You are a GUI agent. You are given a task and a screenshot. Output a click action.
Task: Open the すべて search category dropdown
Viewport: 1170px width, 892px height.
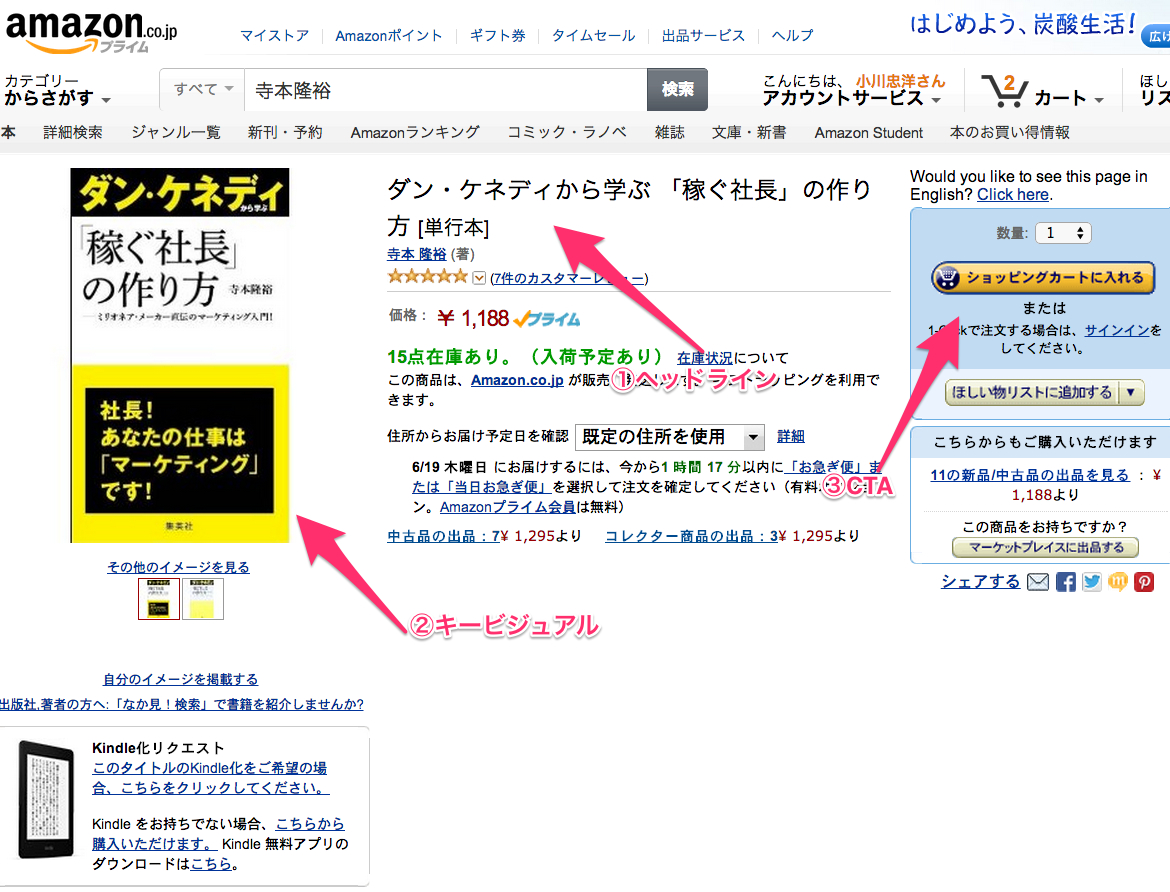(x=203, y=89)
